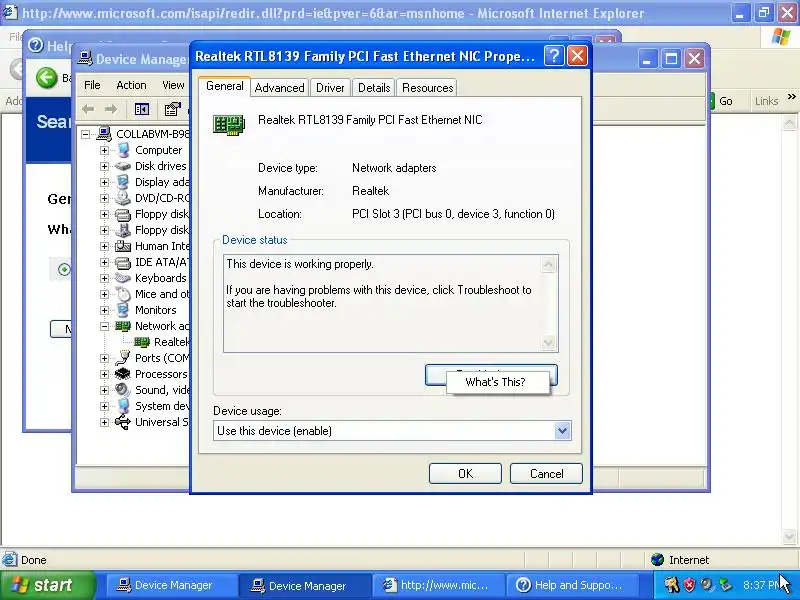800x600 pixels.
Task: Select the Universal Serial Bus icon
Action: click(123, 422)
